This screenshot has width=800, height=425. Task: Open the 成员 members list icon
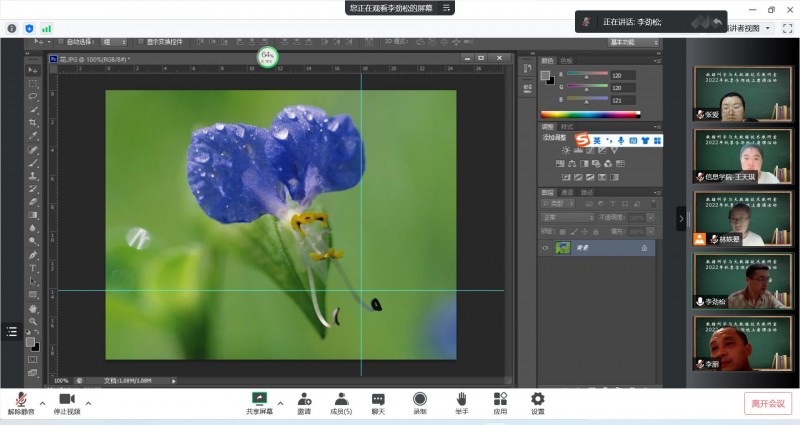(341, 399)
